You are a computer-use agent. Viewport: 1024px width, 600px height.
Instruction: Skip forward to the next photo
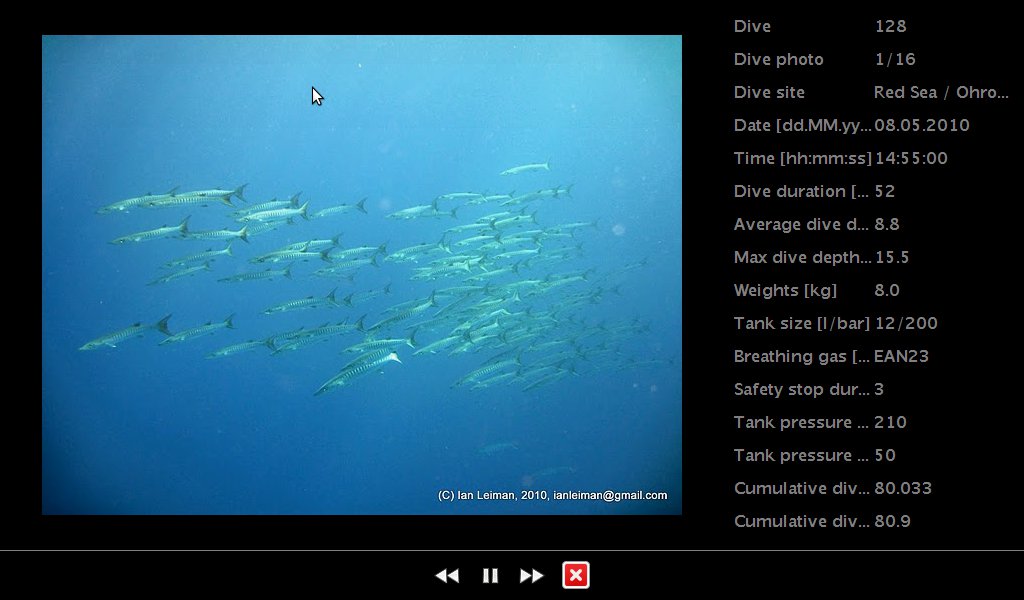(532, 575)
